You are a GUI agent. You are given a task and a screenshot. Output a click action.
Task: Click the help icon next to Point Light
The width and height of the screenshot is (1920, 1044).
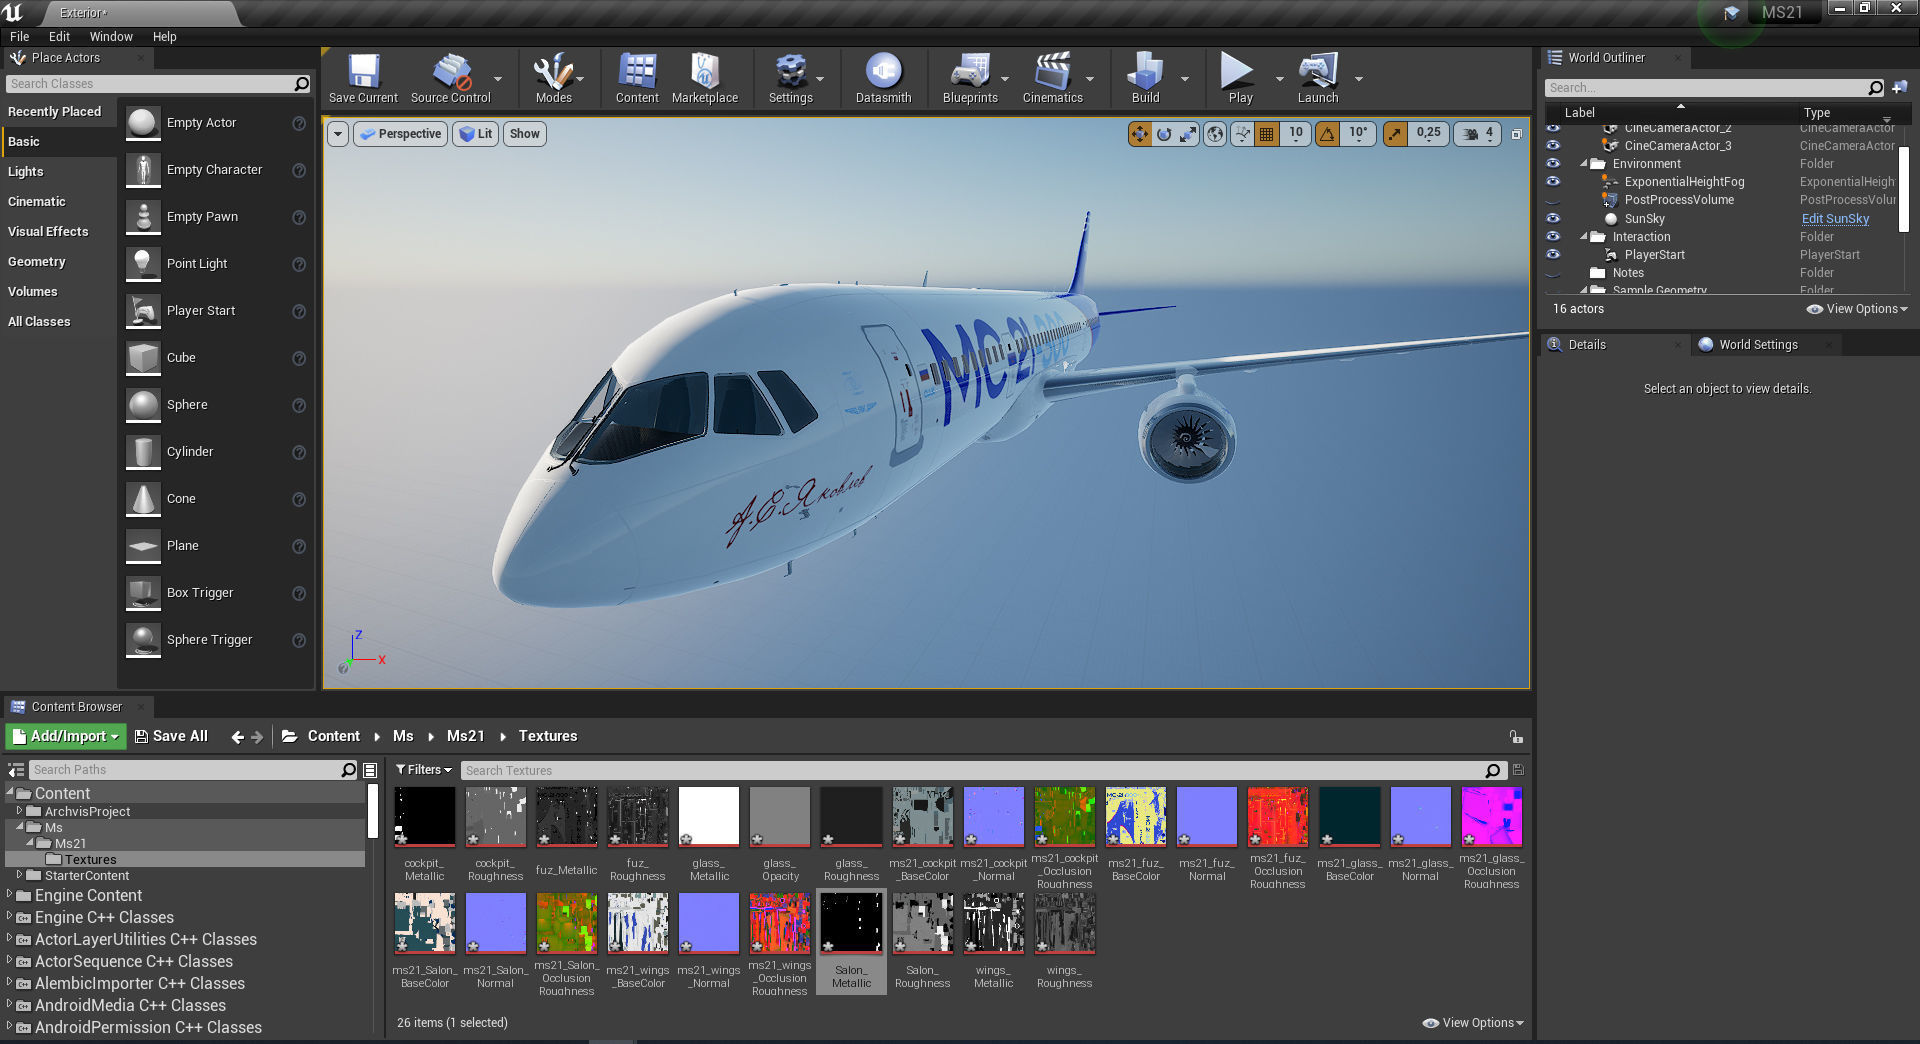298,264
